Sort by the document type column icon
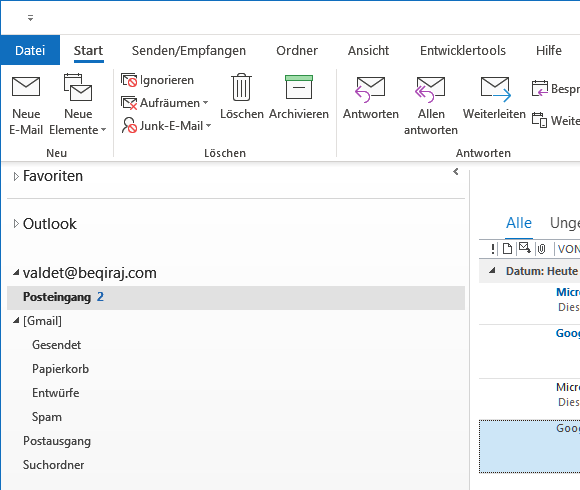This screenshot has height=490, width=580. point(508,249)
